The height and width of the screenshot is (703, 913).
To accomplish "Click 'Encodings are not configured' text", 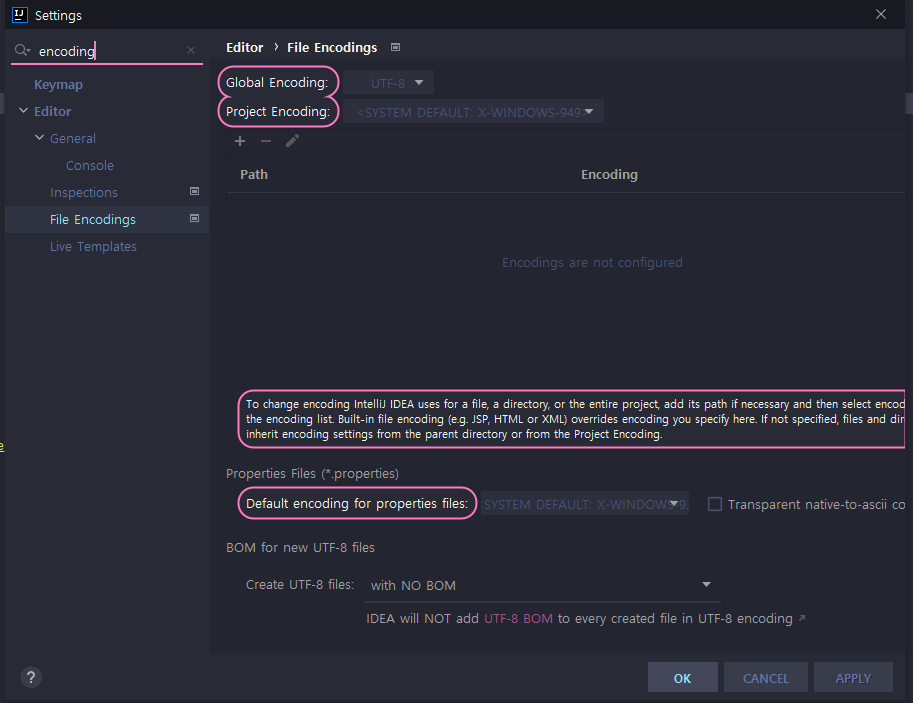I will coord(592,263).
